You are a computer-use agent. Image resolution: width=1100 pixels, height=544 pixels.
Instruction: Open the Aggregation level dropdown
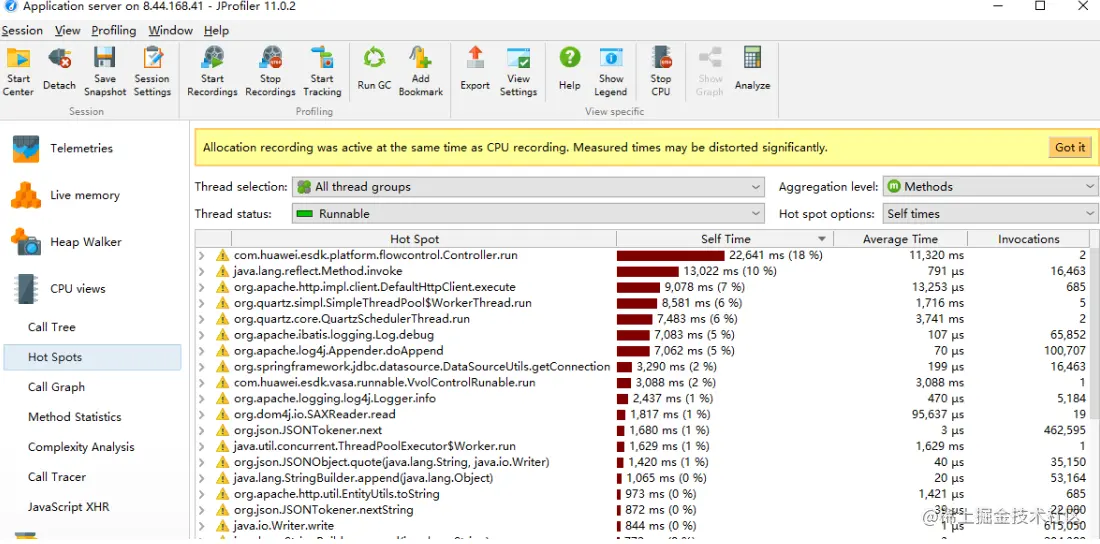(990, 187)
